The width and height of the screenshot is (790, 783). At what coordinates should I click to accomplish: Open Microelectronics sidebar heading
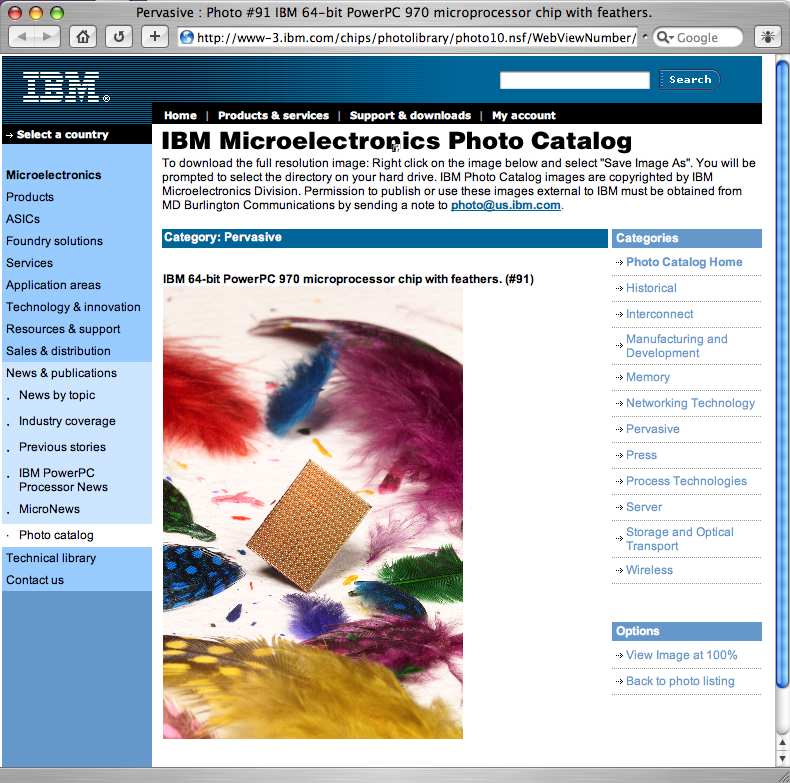tap(54, 175)
